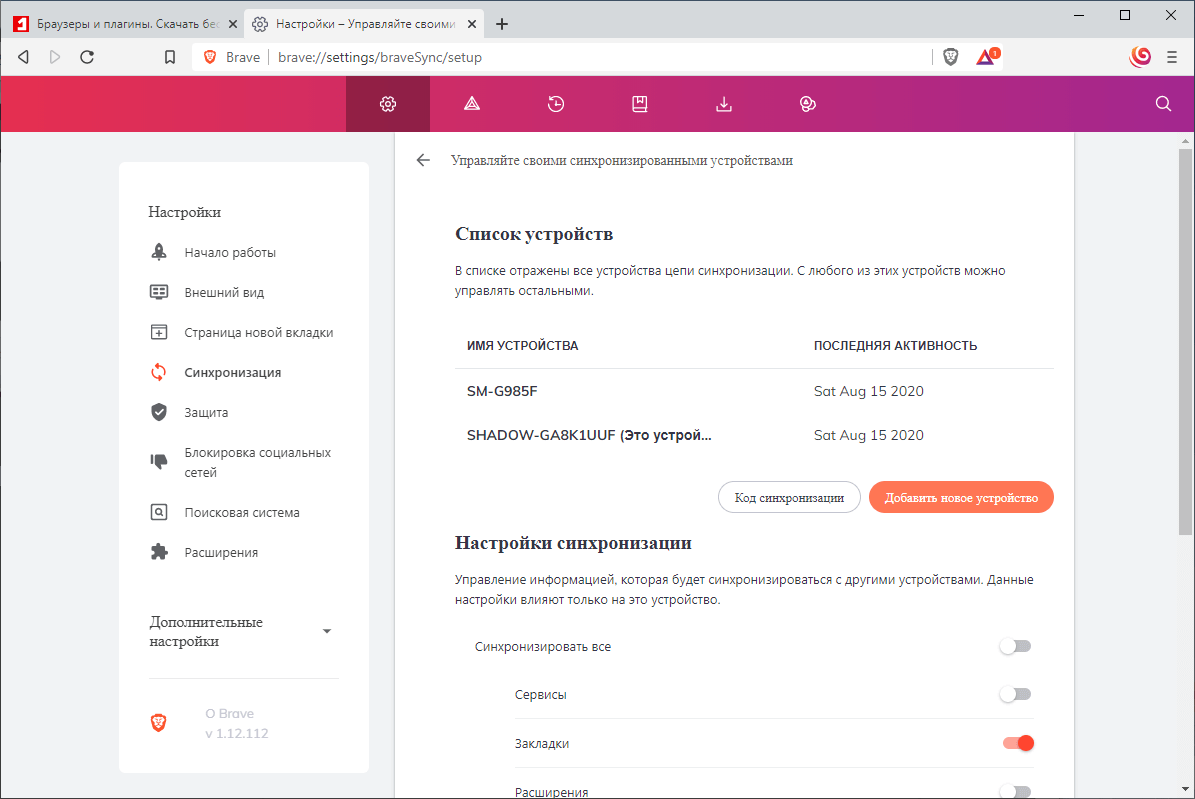This screenshot has height=799, width=1195.
Task: Close the Настройки settings tab
Action: (x=472, y=24)
